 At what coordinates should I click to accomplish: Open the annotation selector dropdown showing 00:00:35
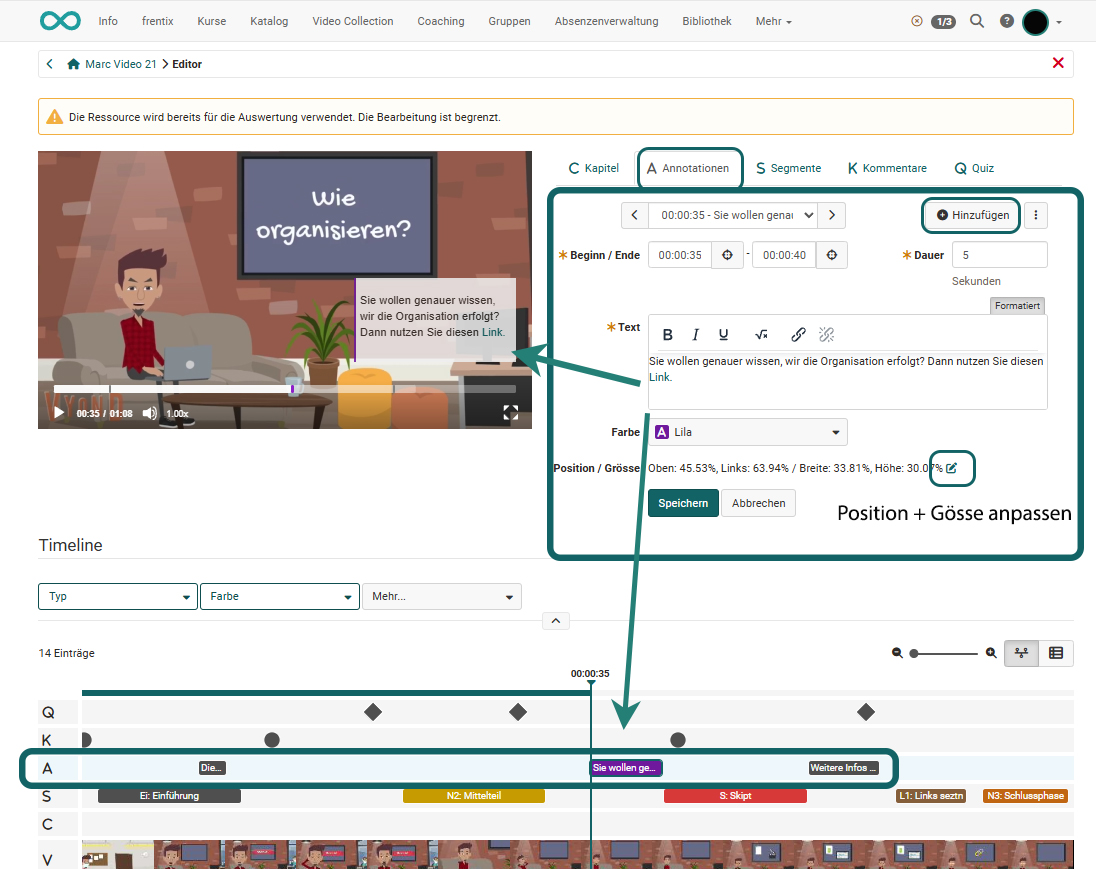tap(733, 215)
